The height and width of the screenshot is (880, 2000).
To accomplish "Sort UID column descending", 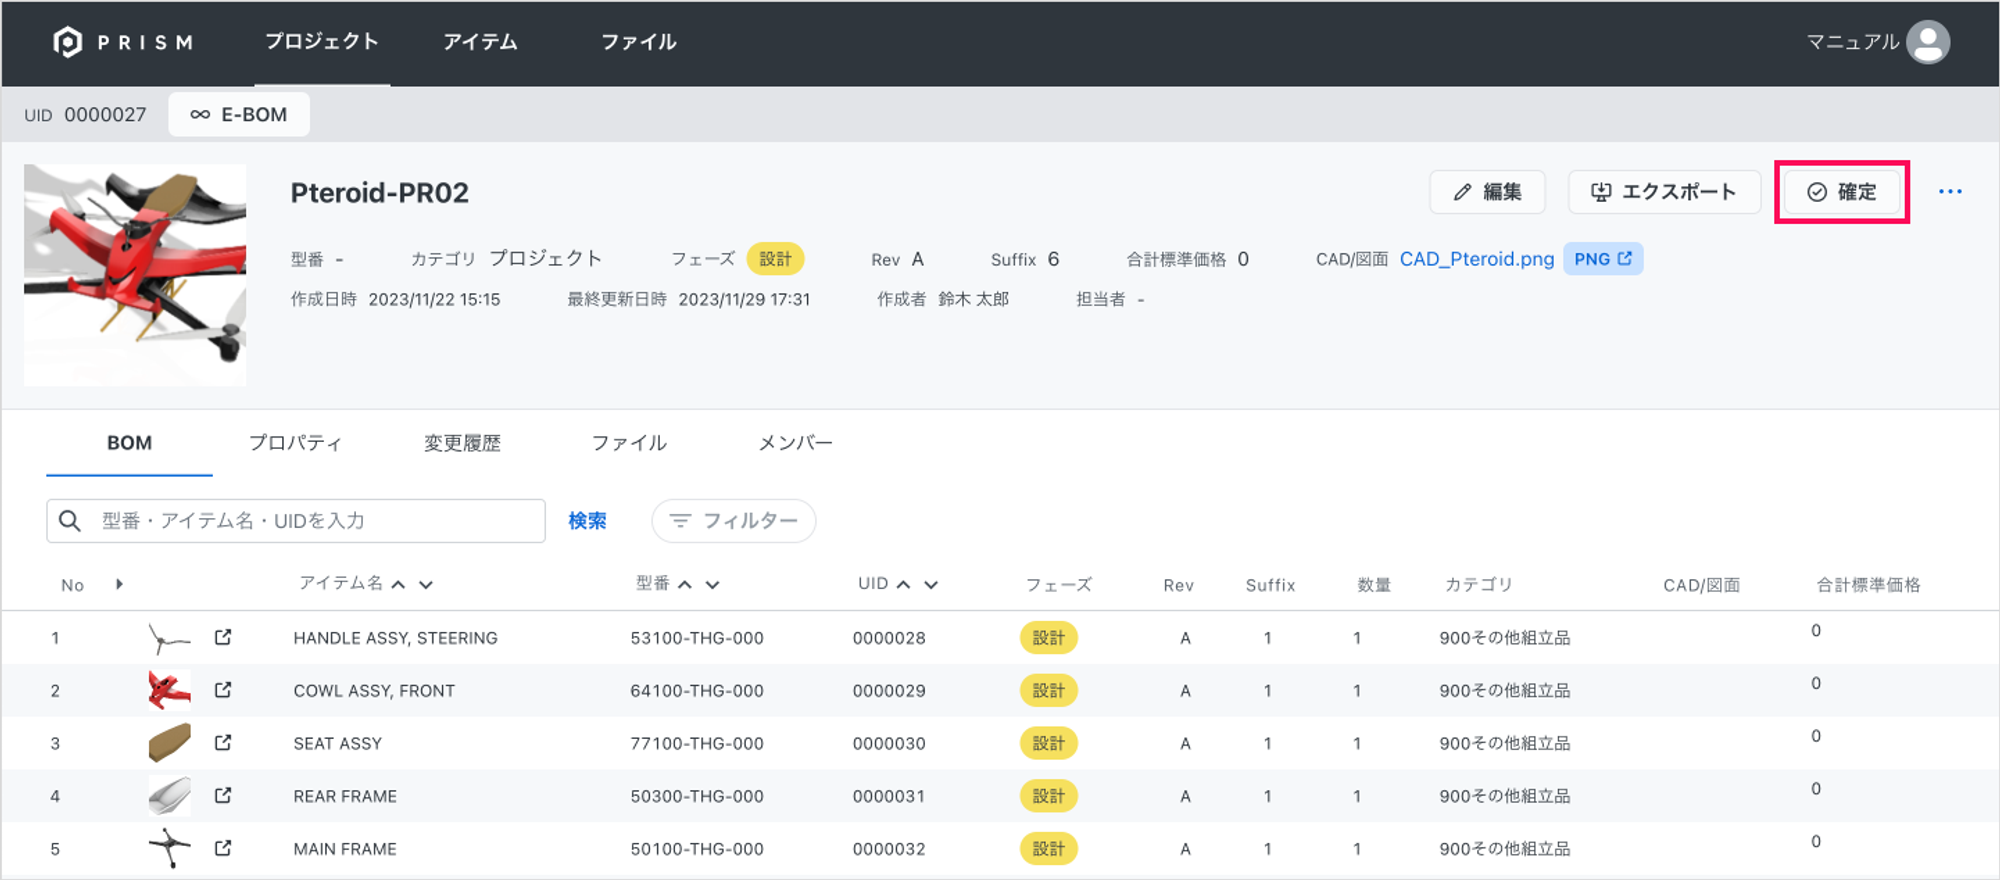I will pos(931,585).
